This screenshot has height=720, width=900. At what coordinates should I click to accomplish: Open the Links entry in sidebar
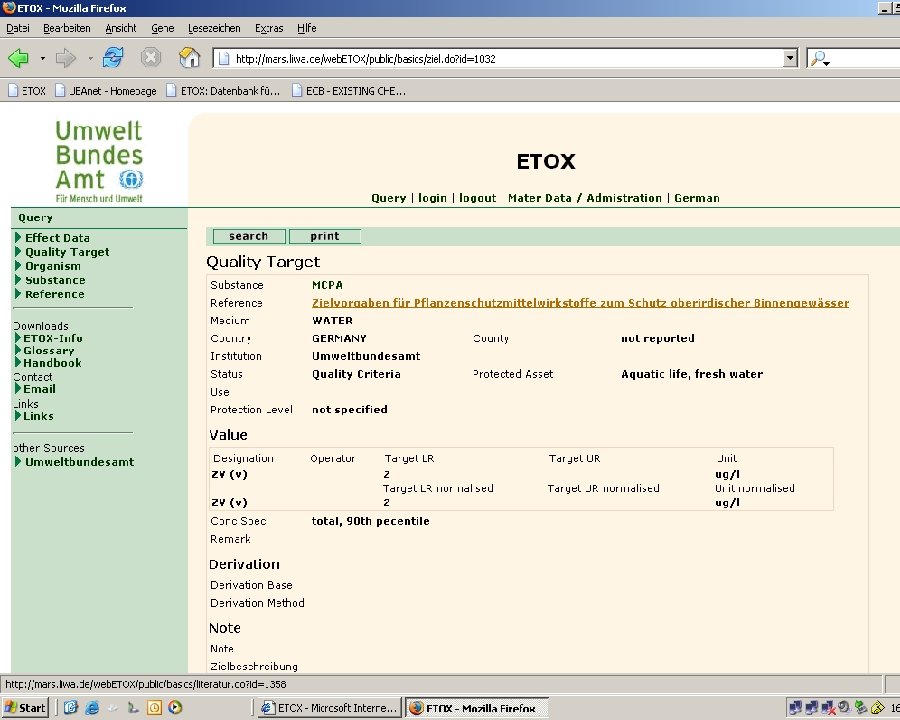coord(38,416)
